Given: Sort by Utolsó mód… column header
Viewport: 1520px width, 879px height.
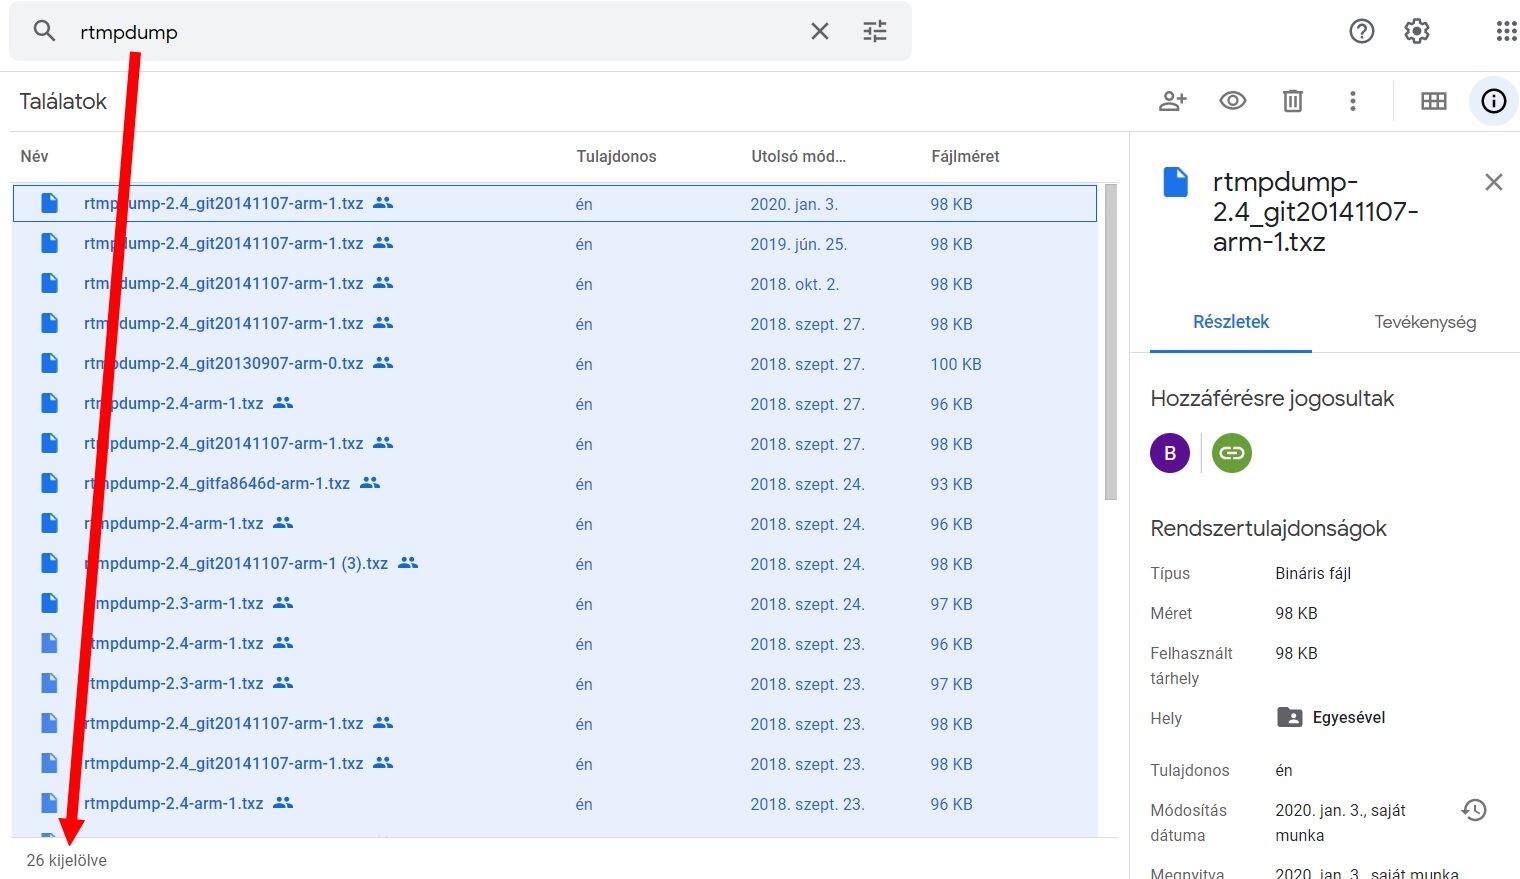Looking at the screenshot, I should point(798,156).
